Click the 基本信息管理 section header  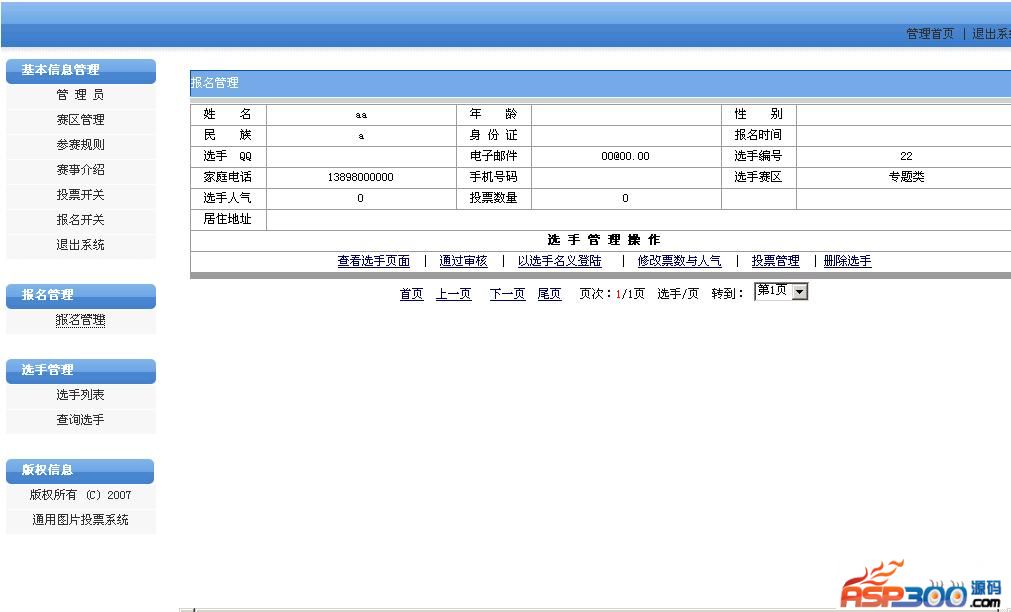pos(81,70)
